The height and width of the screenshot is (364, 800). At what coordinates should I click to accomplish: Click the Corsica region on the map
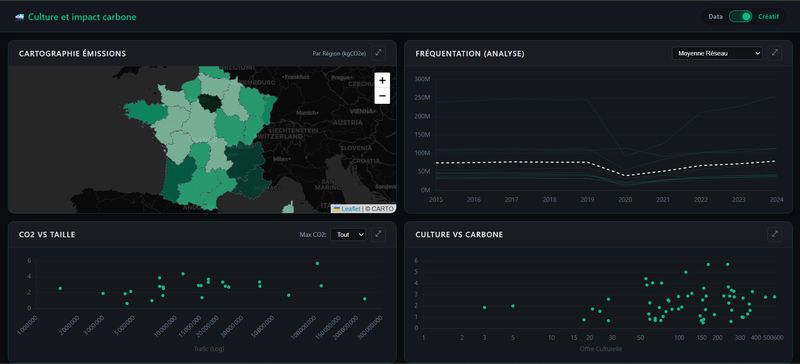click(x=289, y=207)
